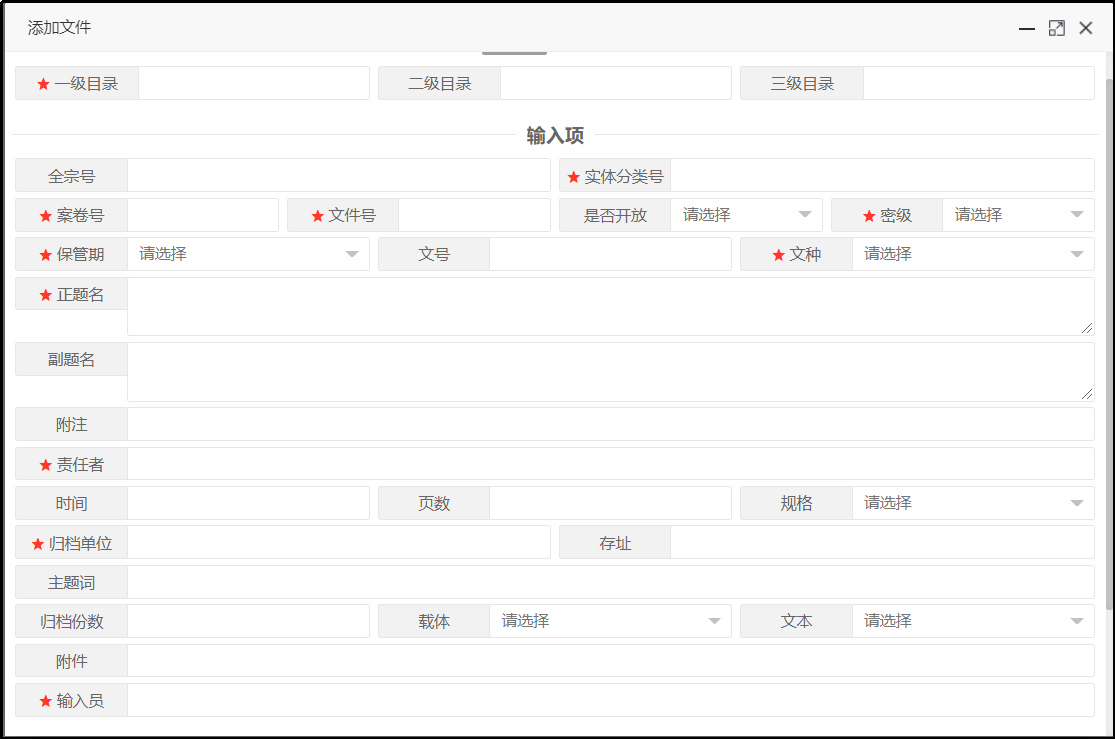
Task: Open the 保管期 select box
Action: pos(248,254)
